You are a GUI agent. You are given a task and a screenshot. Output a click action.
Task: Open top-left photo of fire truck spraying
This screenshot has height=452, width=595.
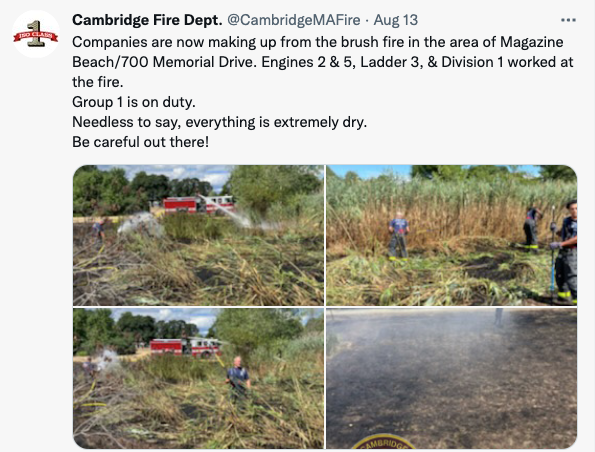click(198, 235)
